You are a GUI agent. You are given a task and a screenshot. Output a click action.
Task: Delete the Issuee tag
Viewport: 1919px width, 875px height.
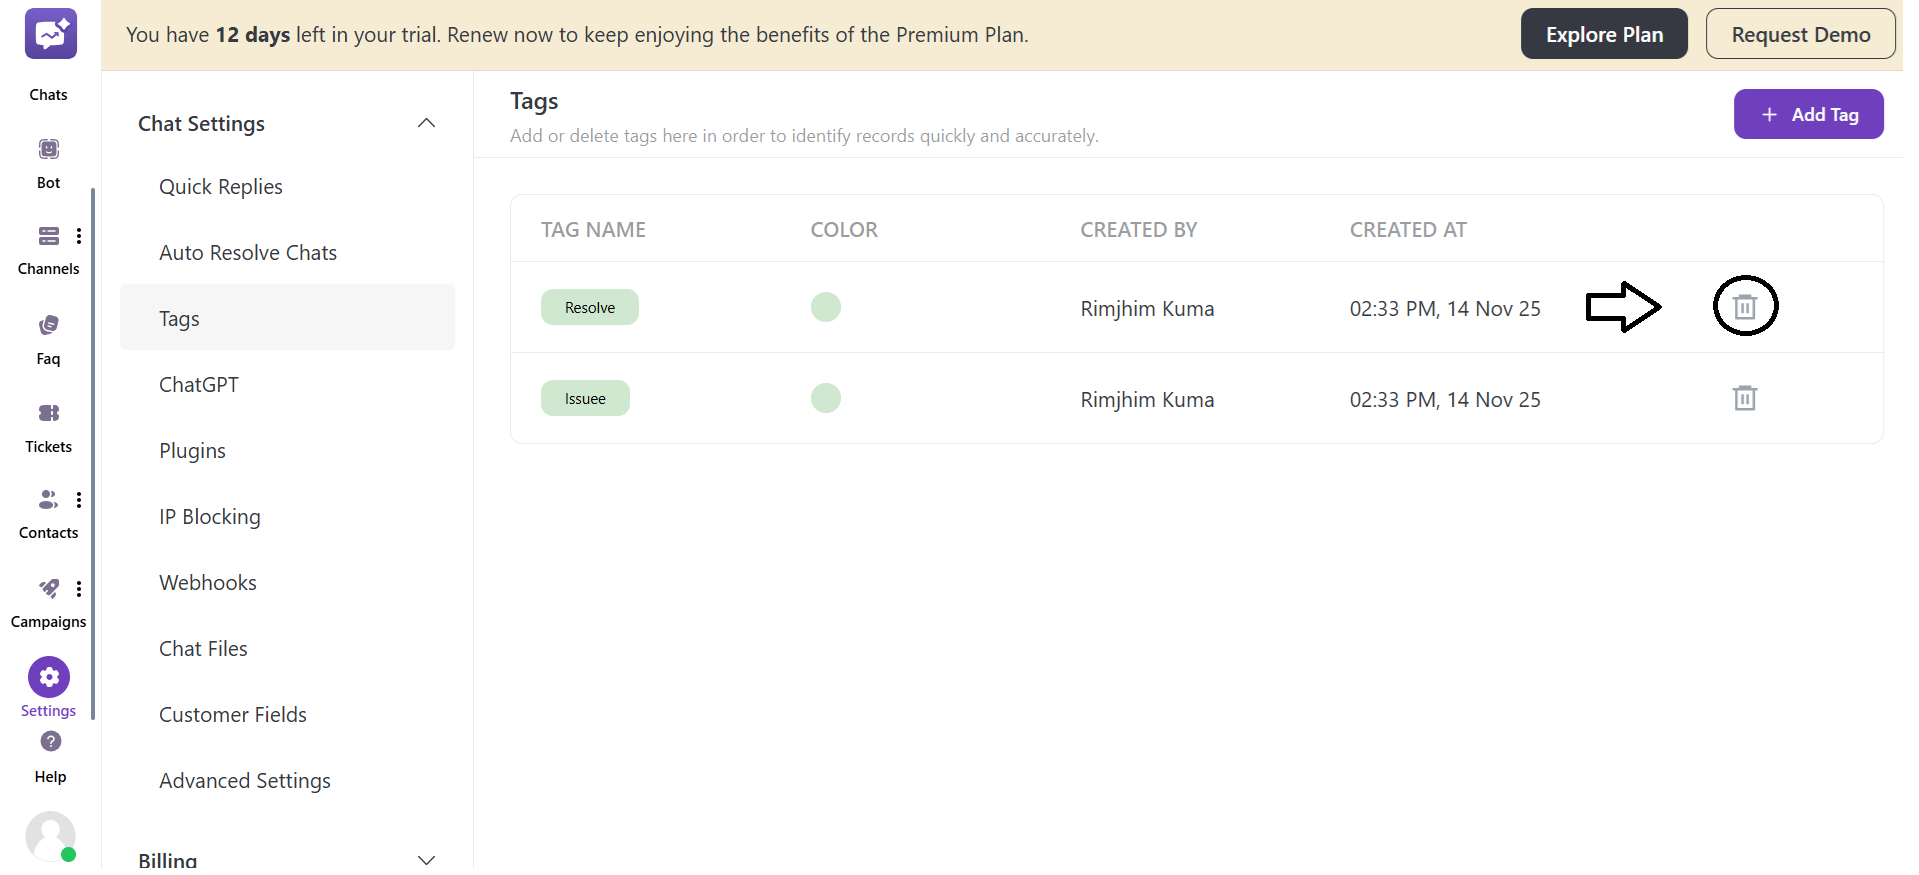1744,398
